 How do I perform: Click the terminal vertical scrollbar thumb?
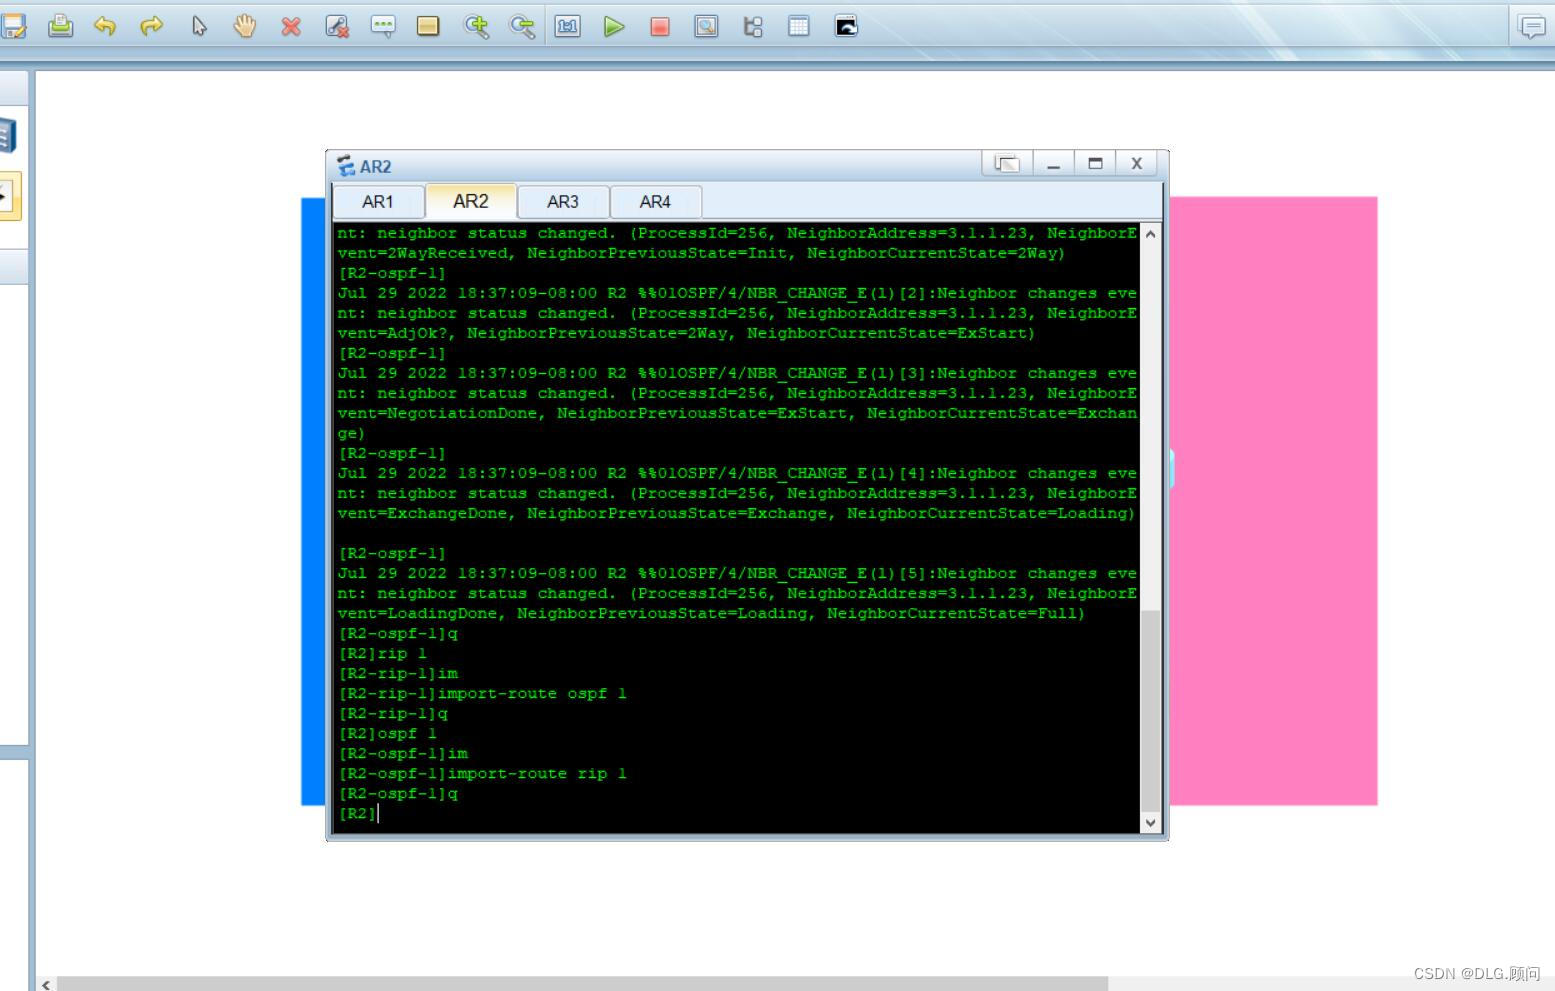[x=1150, y=710]
